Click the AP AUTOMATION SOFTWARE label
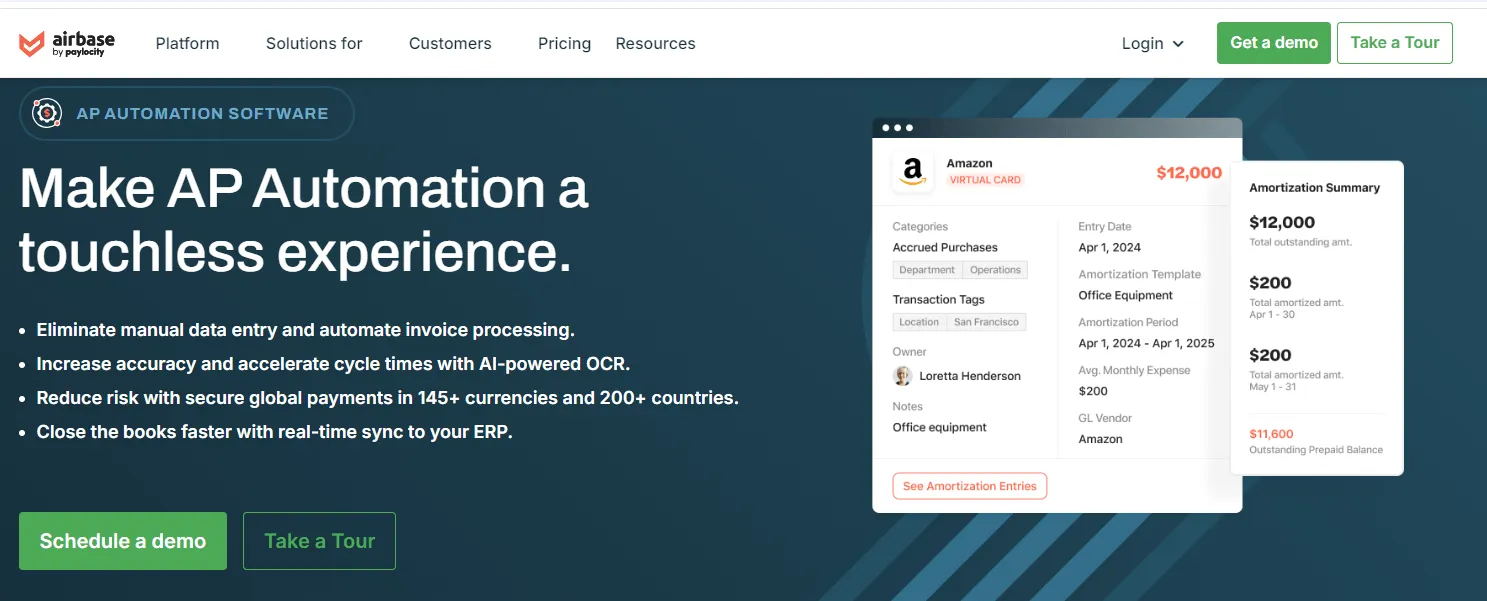The width and height of the screenshot is (1487, 601). pos(202,114)
